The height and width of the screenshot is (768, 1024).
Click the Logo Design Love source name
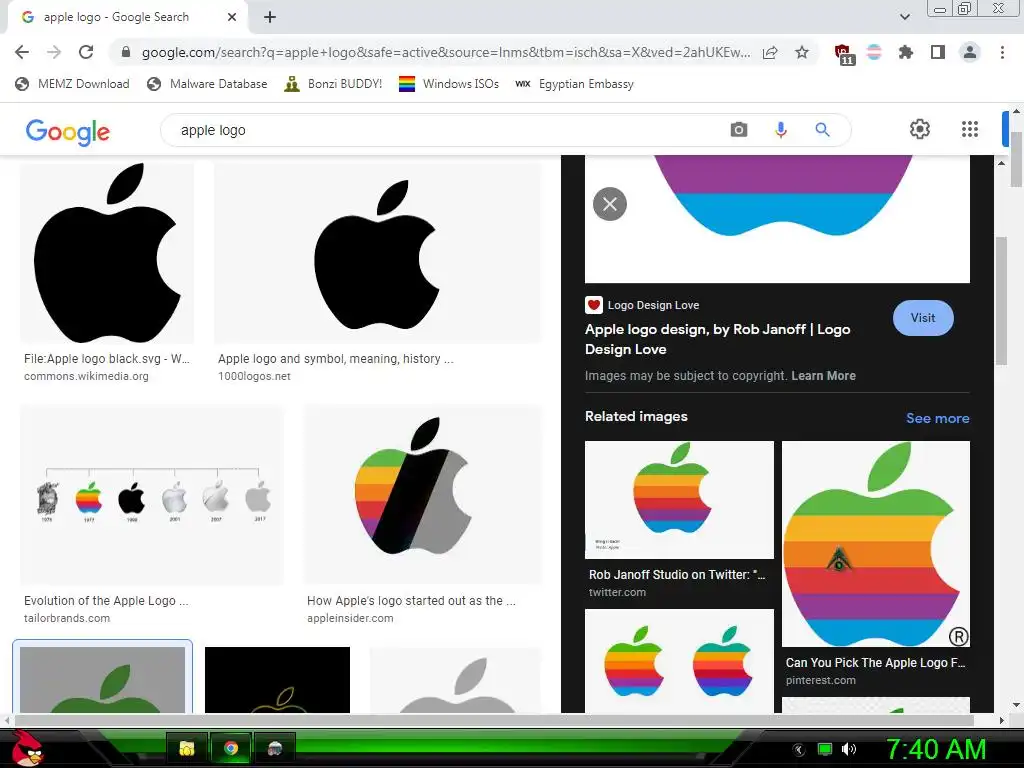(653, 305)
